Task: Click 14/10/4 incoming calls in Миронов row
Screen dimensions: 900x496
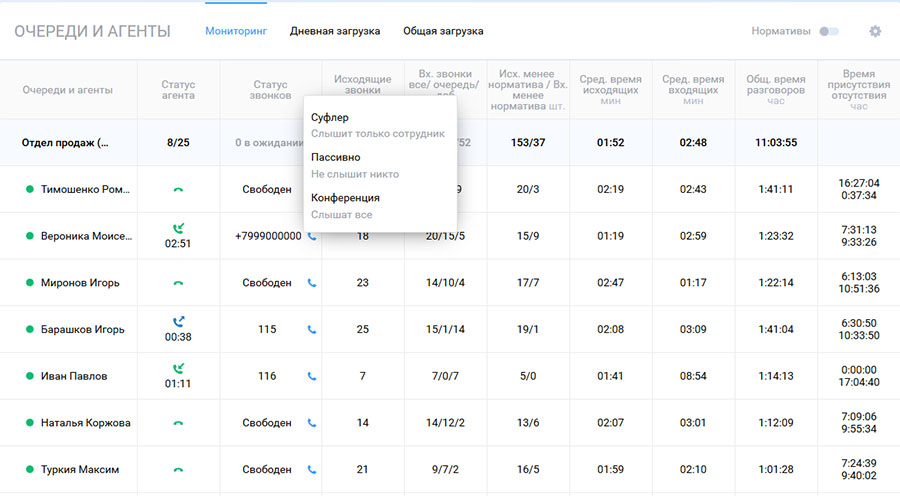Action: [445, 282]
